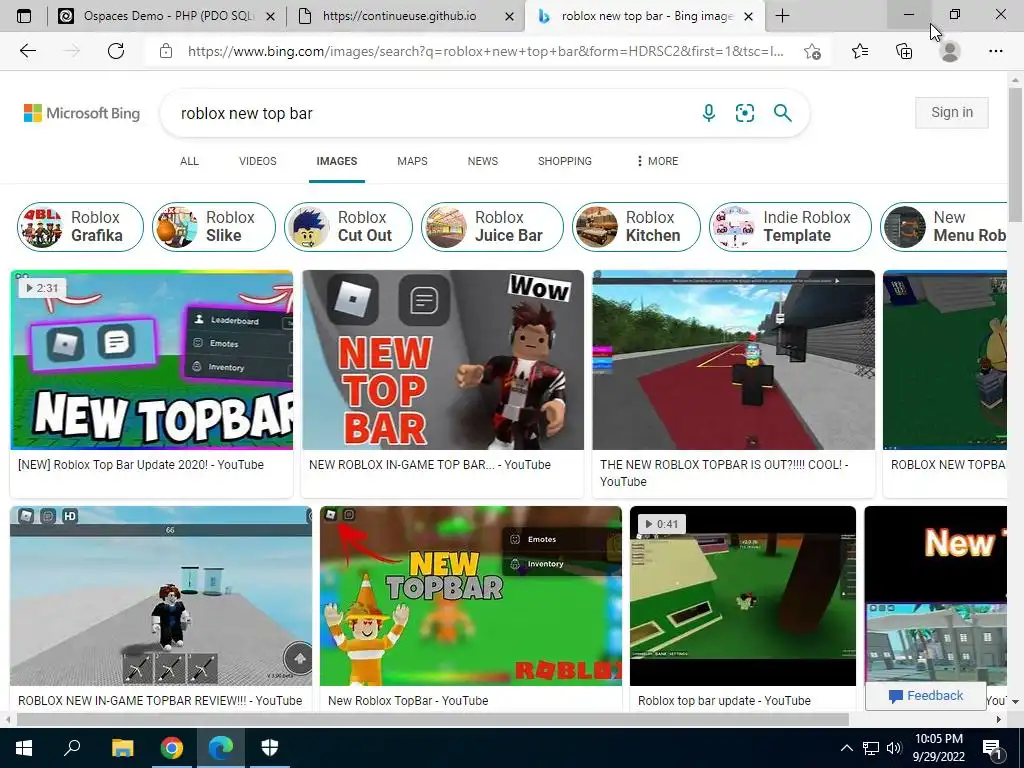Close the continueuse.github.io tab
Viewport: 1024px width, 768px height.
click(x=509, y=16)
